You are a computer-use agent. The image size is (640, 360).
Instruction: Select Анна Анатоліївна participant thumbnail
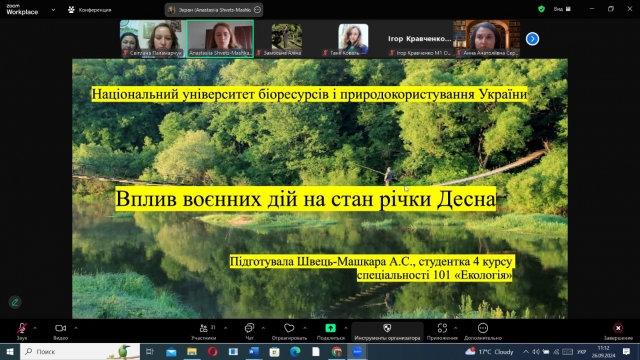click(487, 39)
